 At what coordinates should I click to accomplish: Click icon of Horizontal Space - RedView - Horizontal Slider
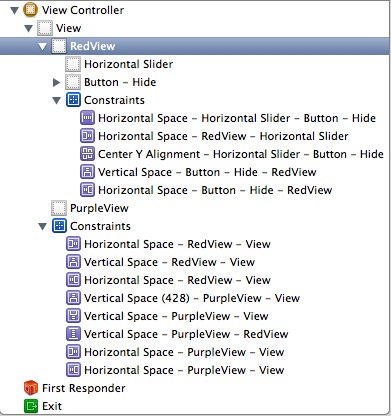pos(87,136)
